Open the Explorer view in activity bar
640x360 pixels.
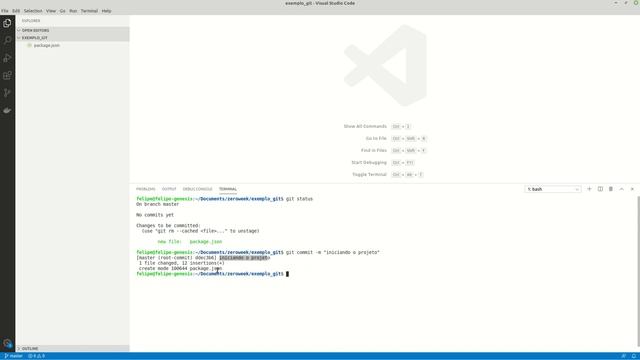7,23
